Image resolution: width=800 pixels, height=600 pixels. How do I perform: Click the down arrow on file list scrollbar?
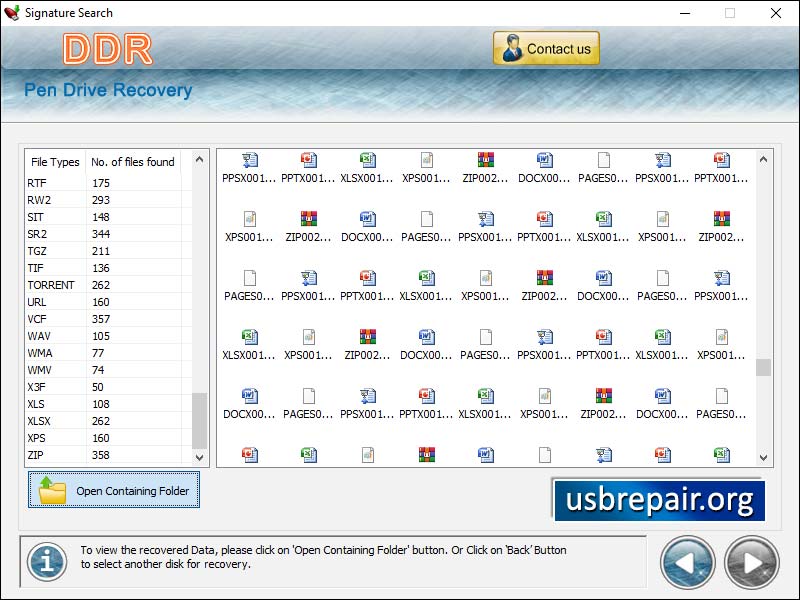point(199,456)
